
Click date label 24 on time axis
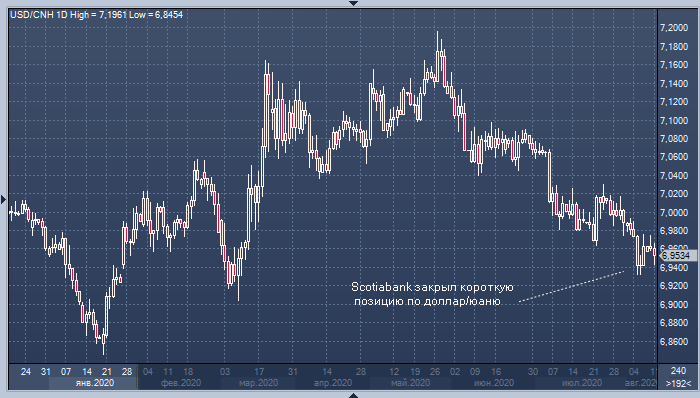click(x=25, y=371)
